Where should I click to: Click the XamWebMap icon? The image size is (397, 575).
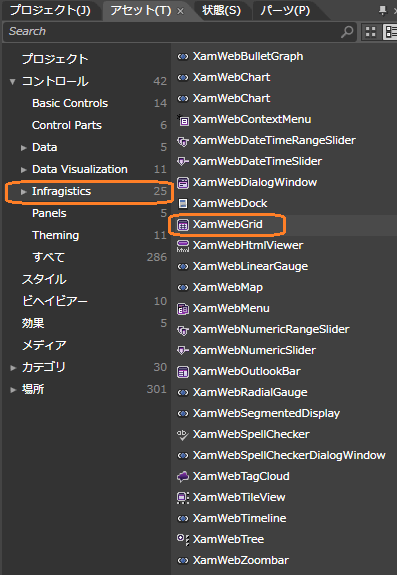pyautogui.click(x=183, y=288)
